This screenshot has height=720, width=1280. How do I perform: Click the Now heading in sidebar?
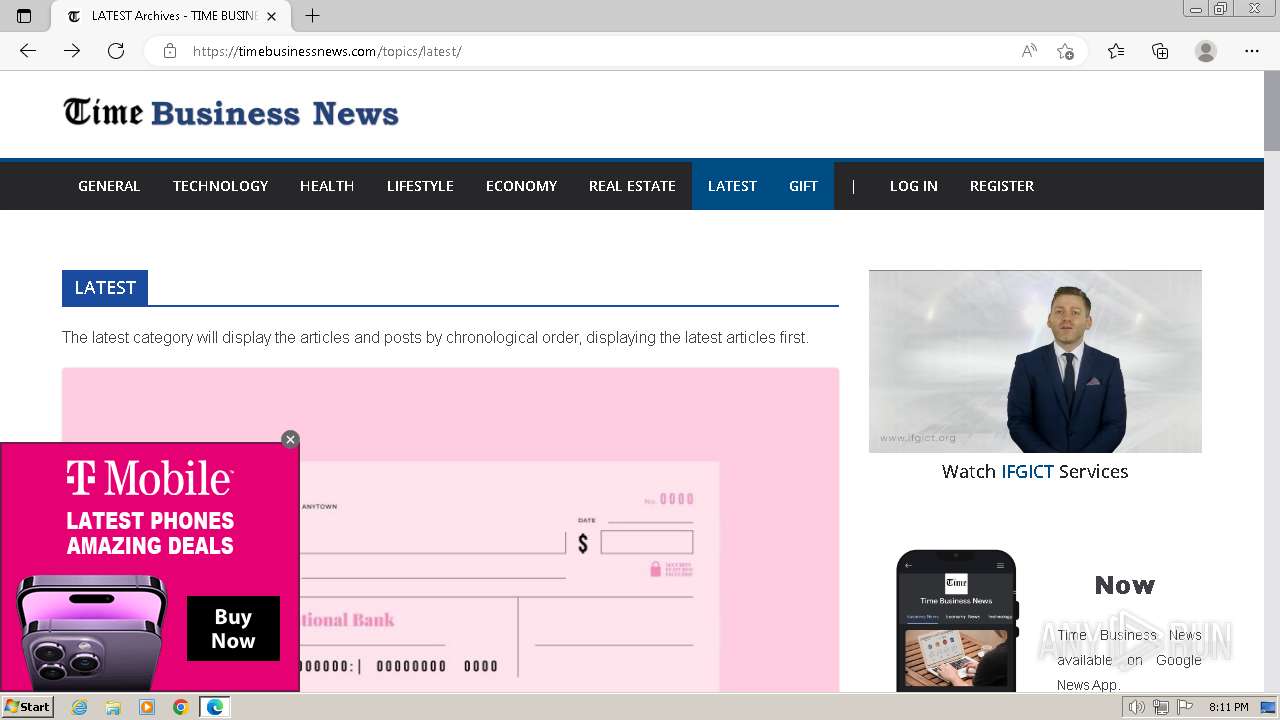click(1125, 585)
